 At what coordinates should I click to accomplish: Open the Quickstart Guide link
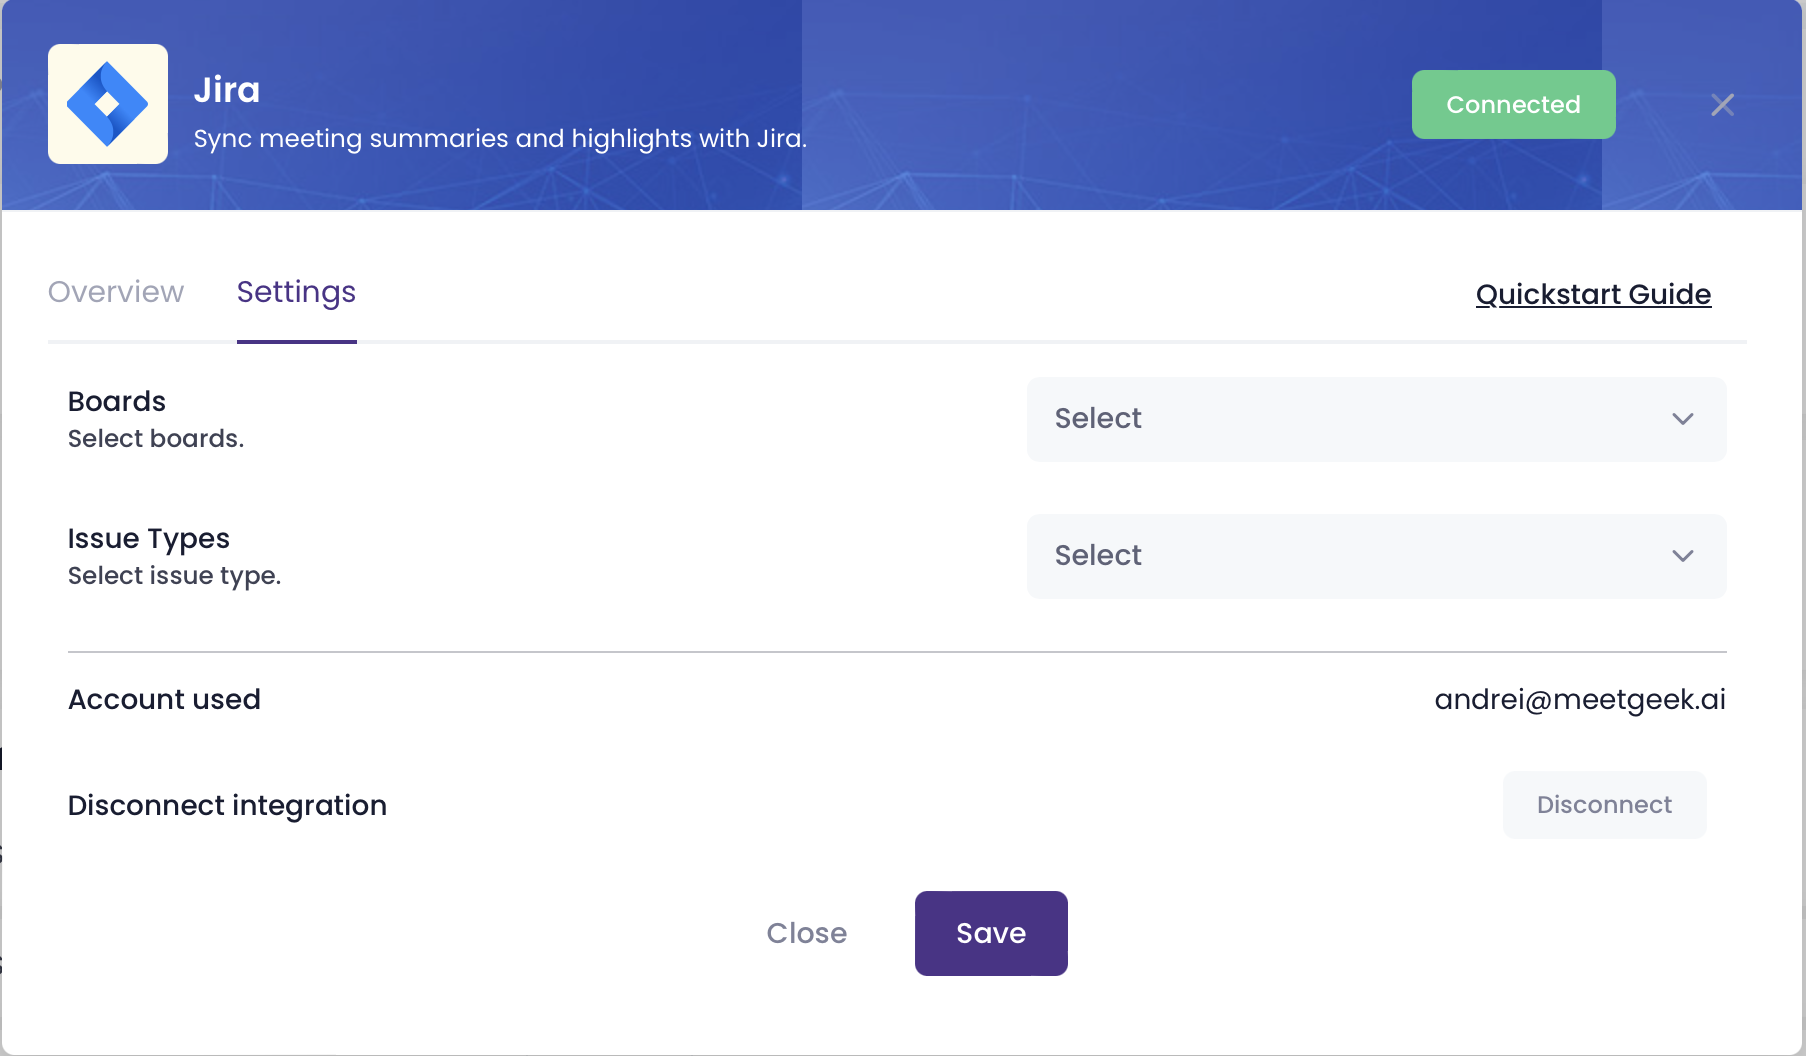click(1593, 295)
